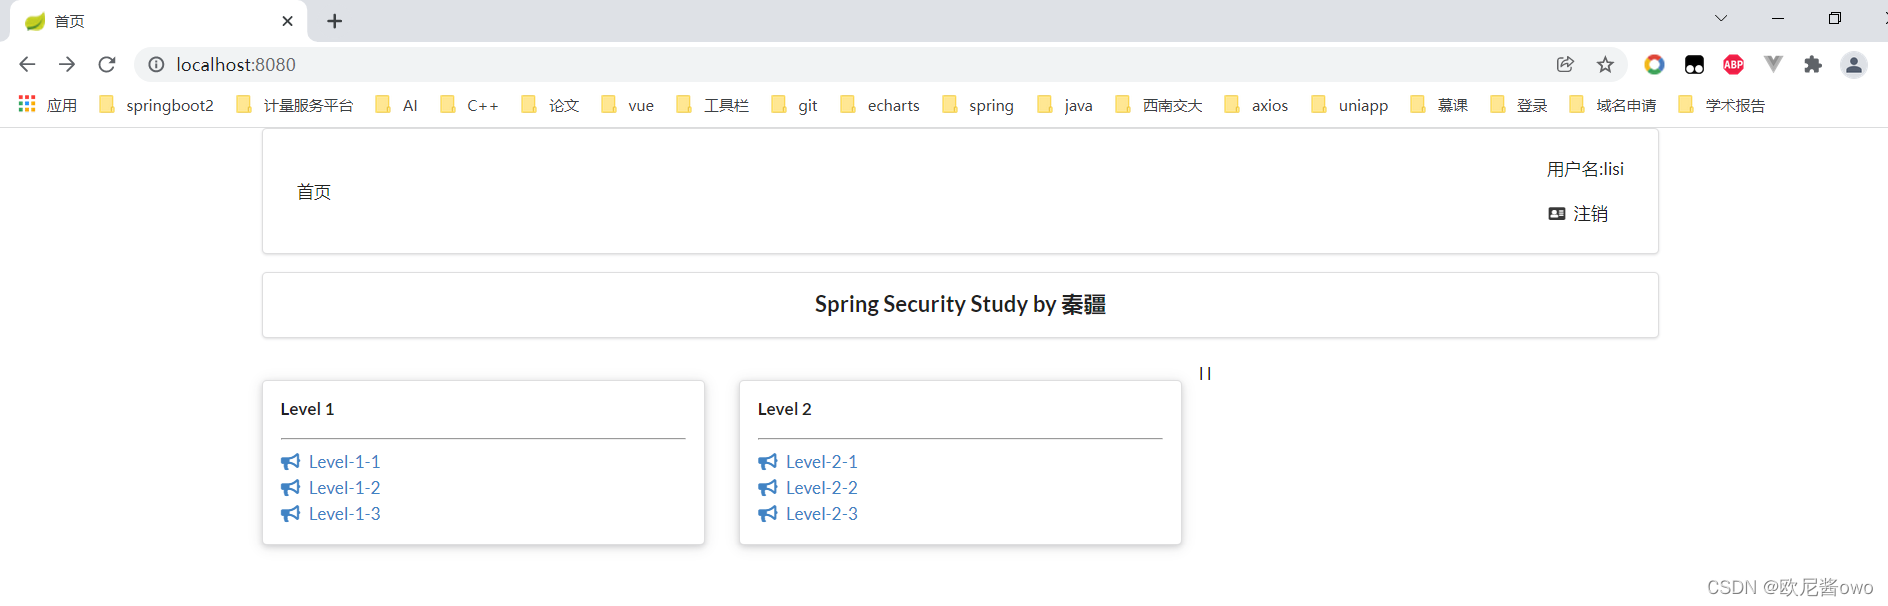Open the Level-1-3 link
This screenshot has width=1888, height=606.
(x=344, y=514)
